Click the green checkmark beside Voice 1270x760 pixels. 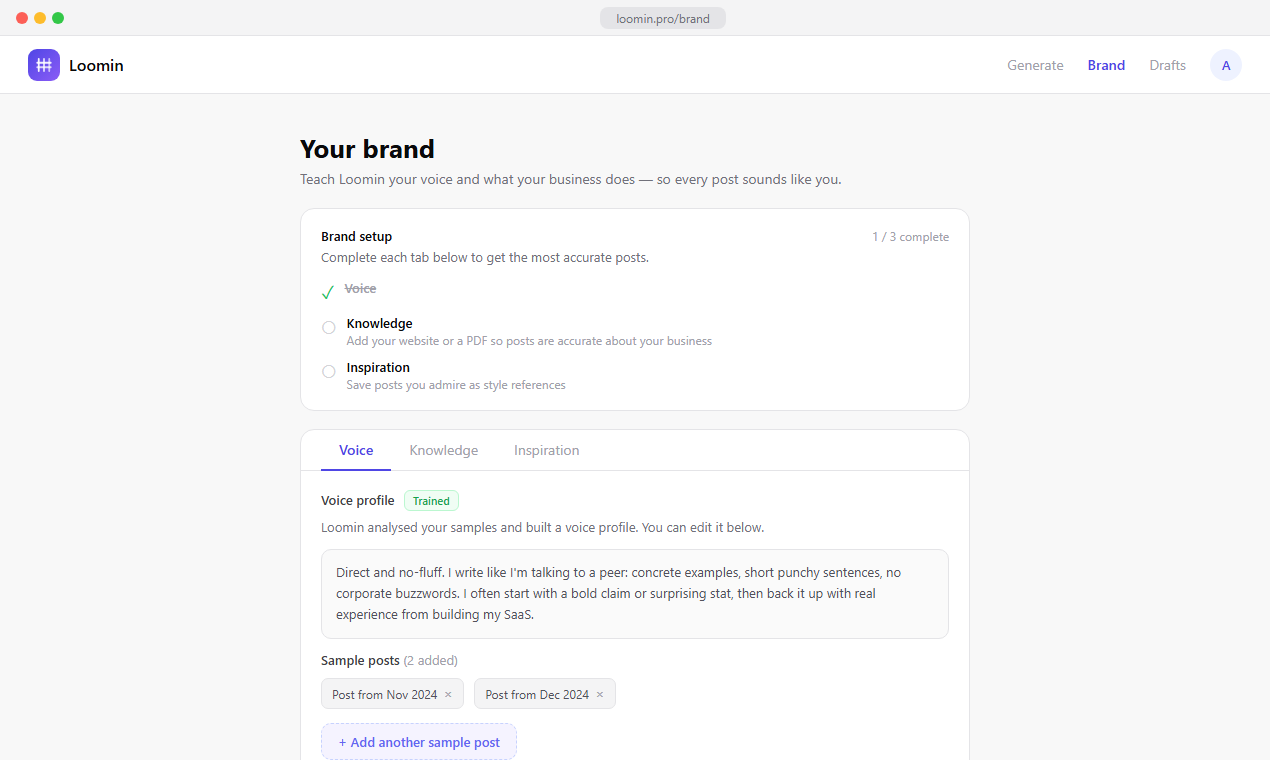tap(328, 292)
